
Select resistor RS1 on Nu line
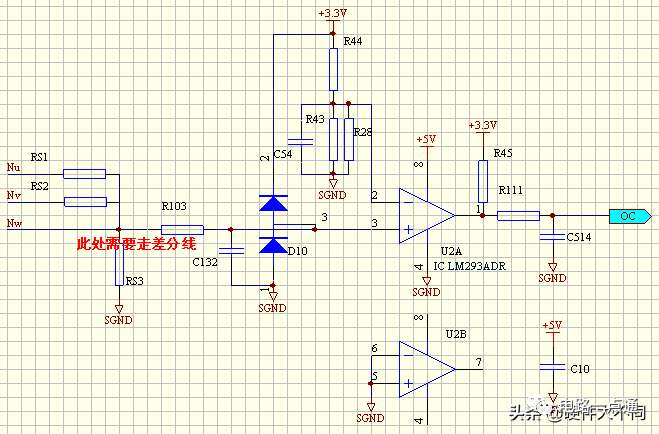(84, 174)
